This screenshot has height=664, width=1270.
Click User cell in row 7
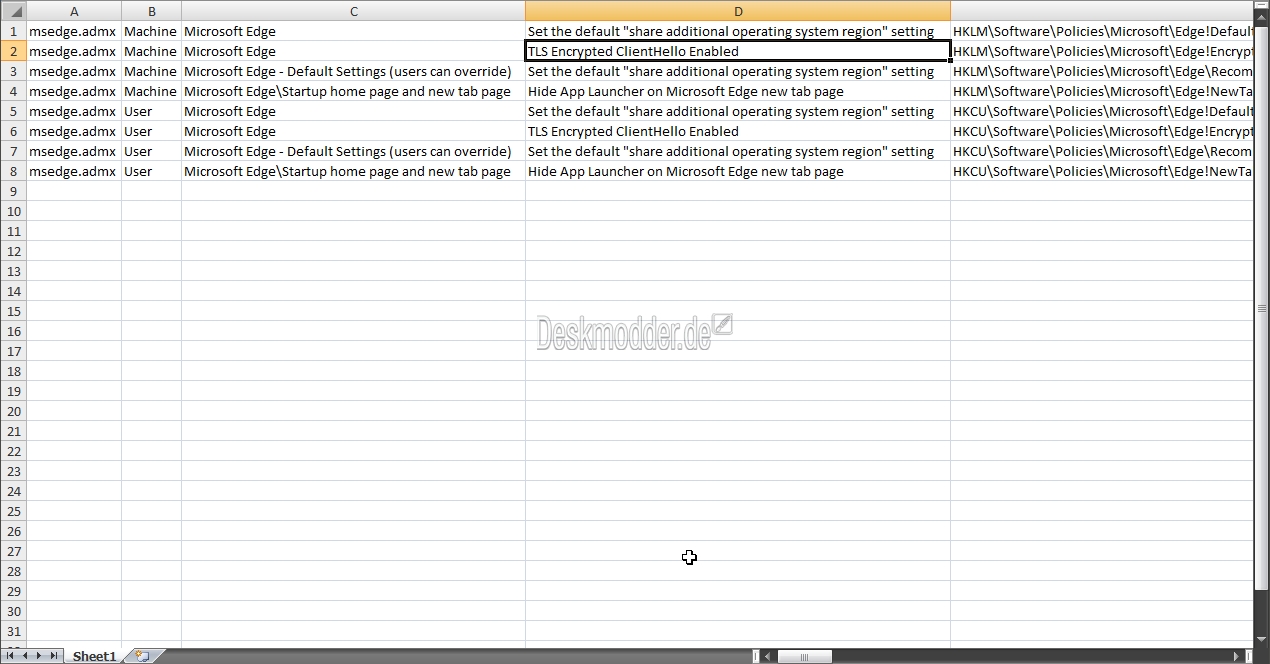(151, 151)
